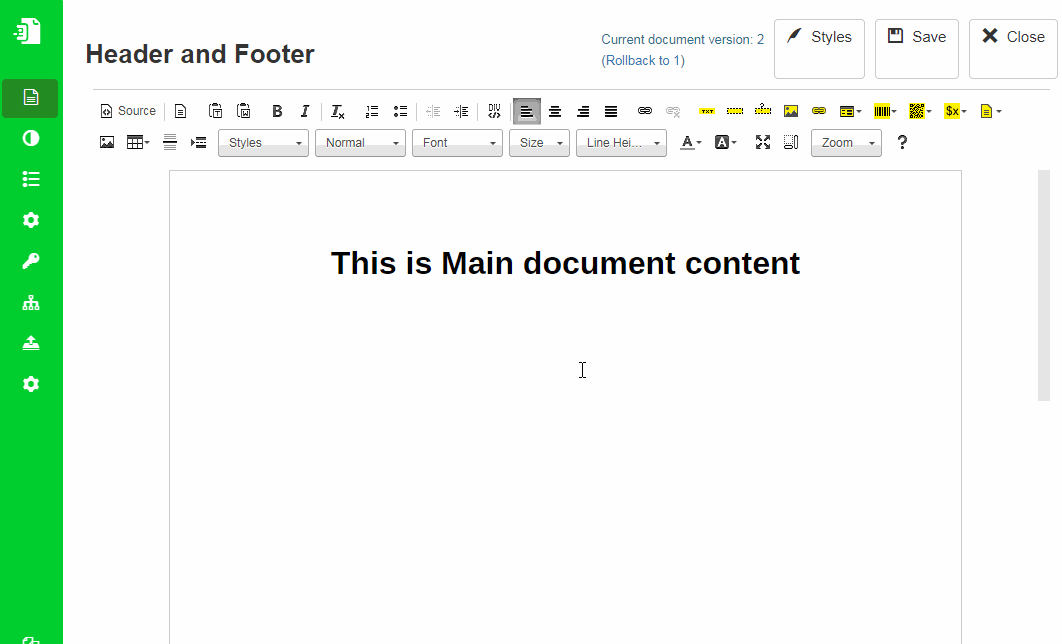The height and width of the screenshot is (644, 1062).
Task: Open the document page icon in sidebar
Action: [30, 98]
